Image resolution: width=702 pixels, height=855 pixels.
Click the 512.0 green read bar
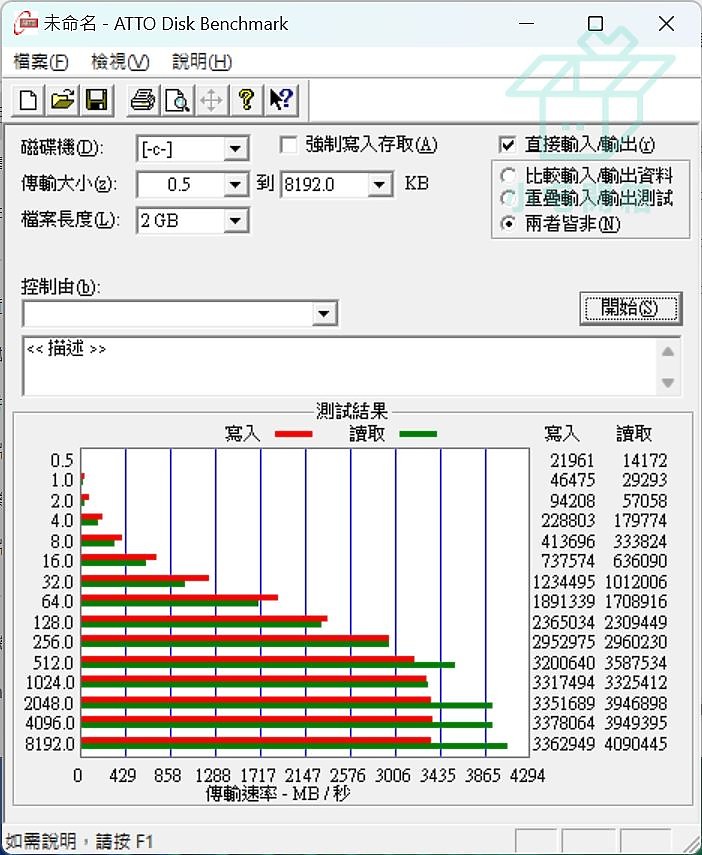(268, 665)
